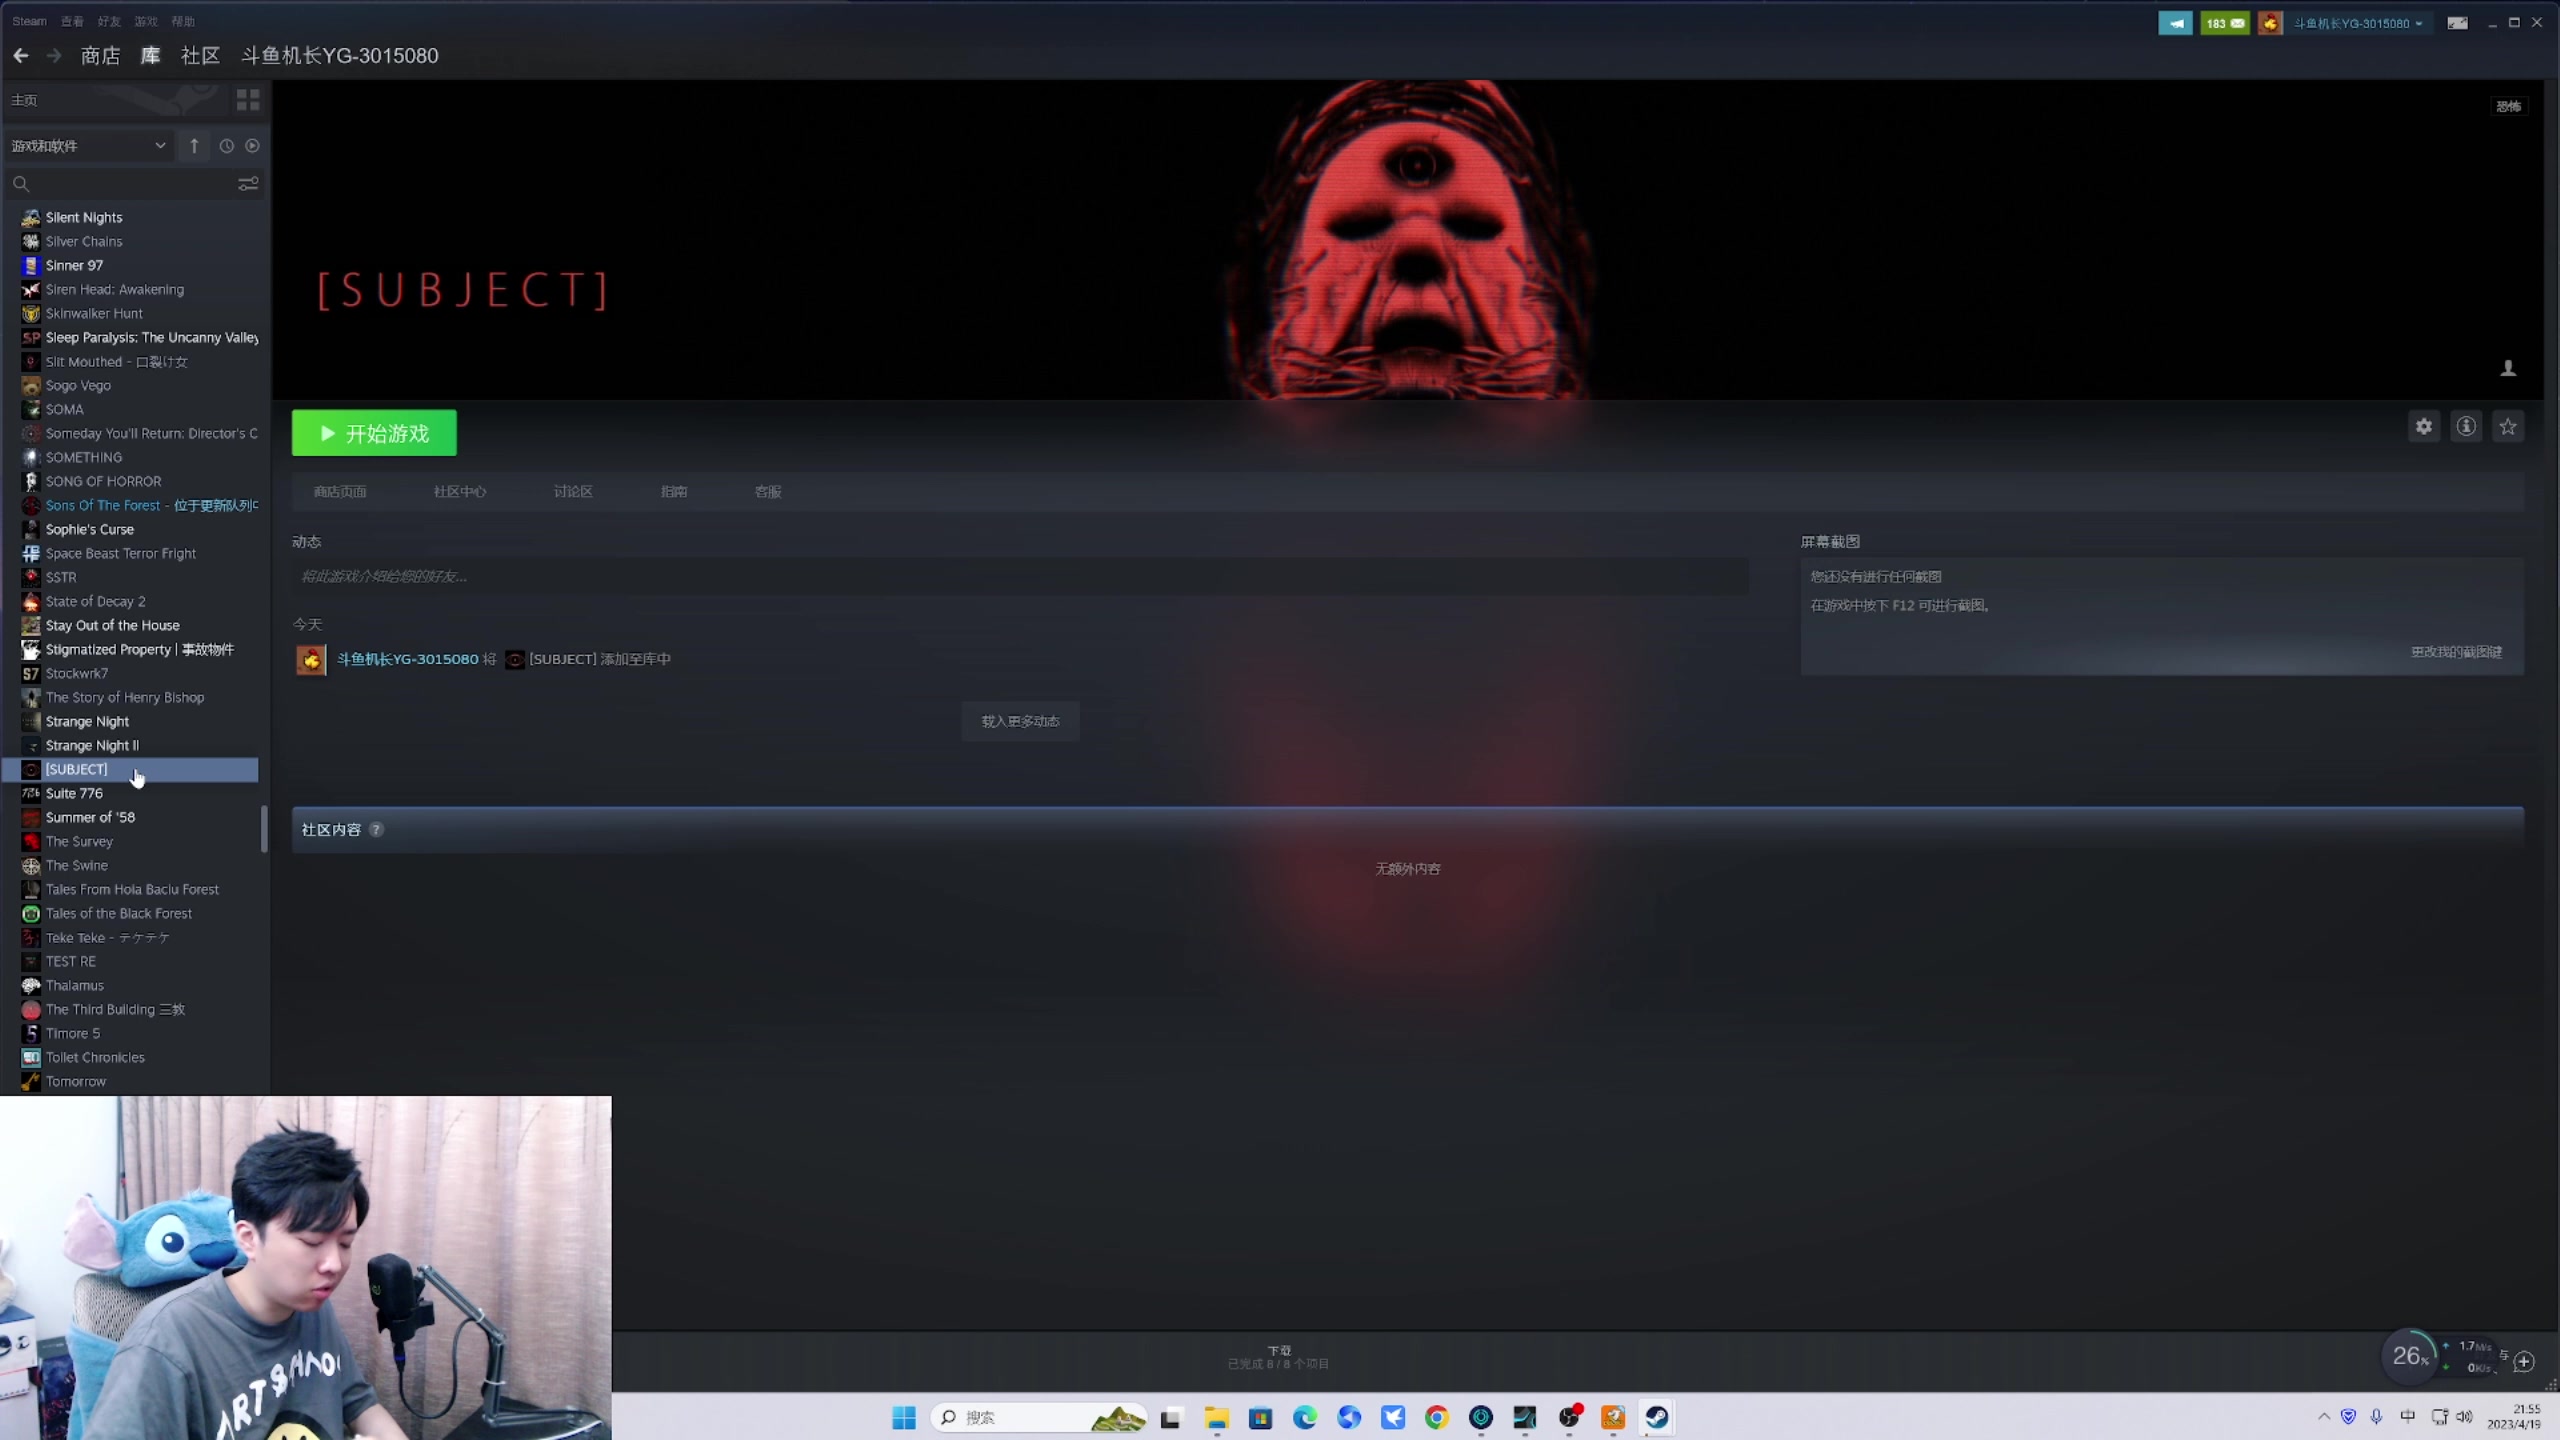2560x1440 pixels.
Task: Switch library to grid view icon
Action: (x=247, y=100)
